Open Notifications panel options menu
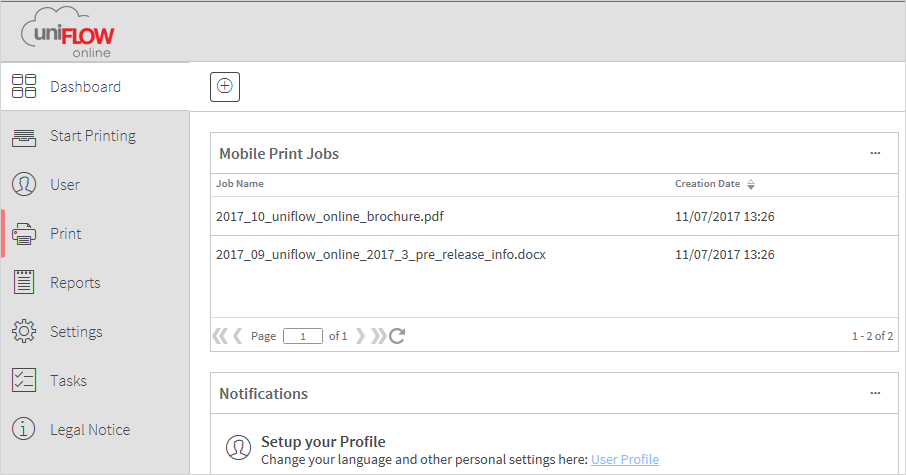This screenshot has height=475, width=906. (875, 393)
